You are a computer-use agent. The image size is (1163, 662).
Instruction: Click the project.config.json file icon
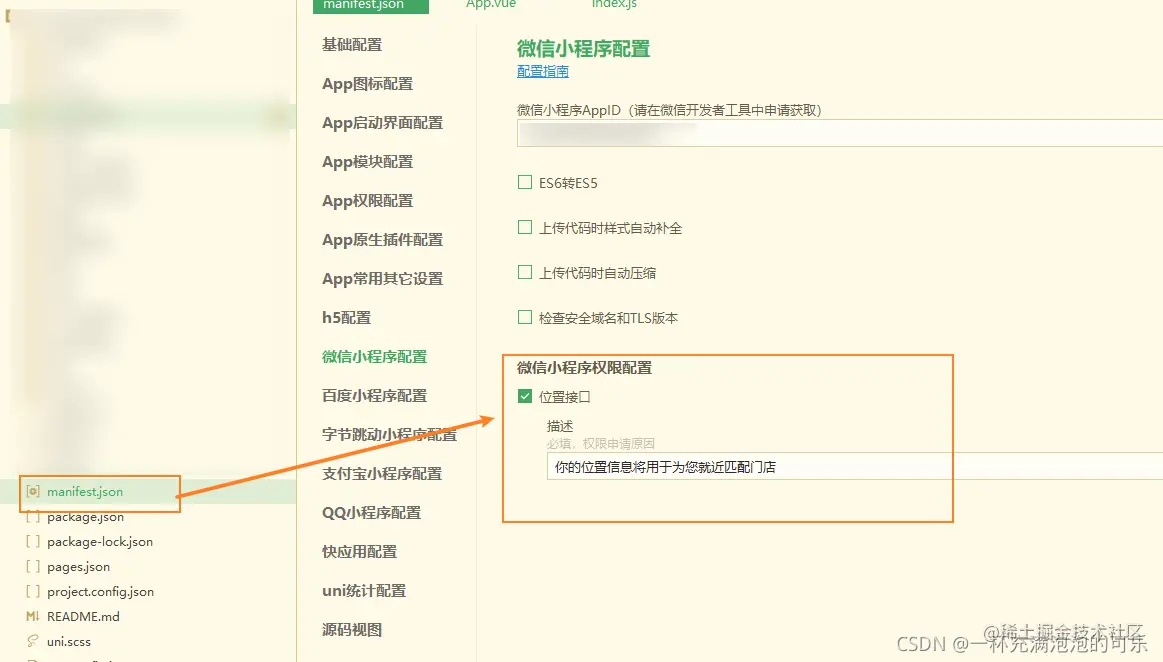33,591
